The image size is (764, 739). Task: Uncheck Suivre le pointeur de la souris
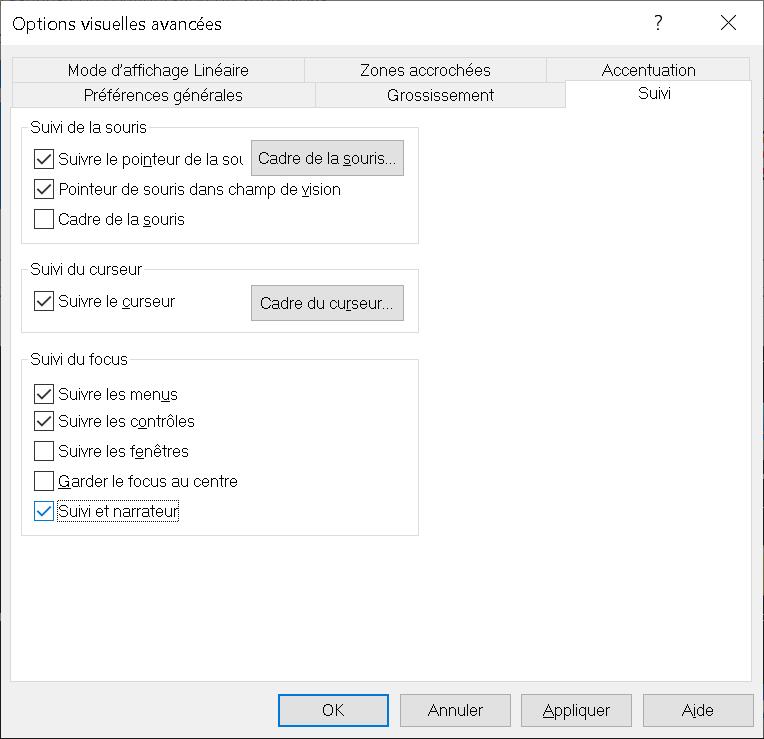[x=44, y=159]
